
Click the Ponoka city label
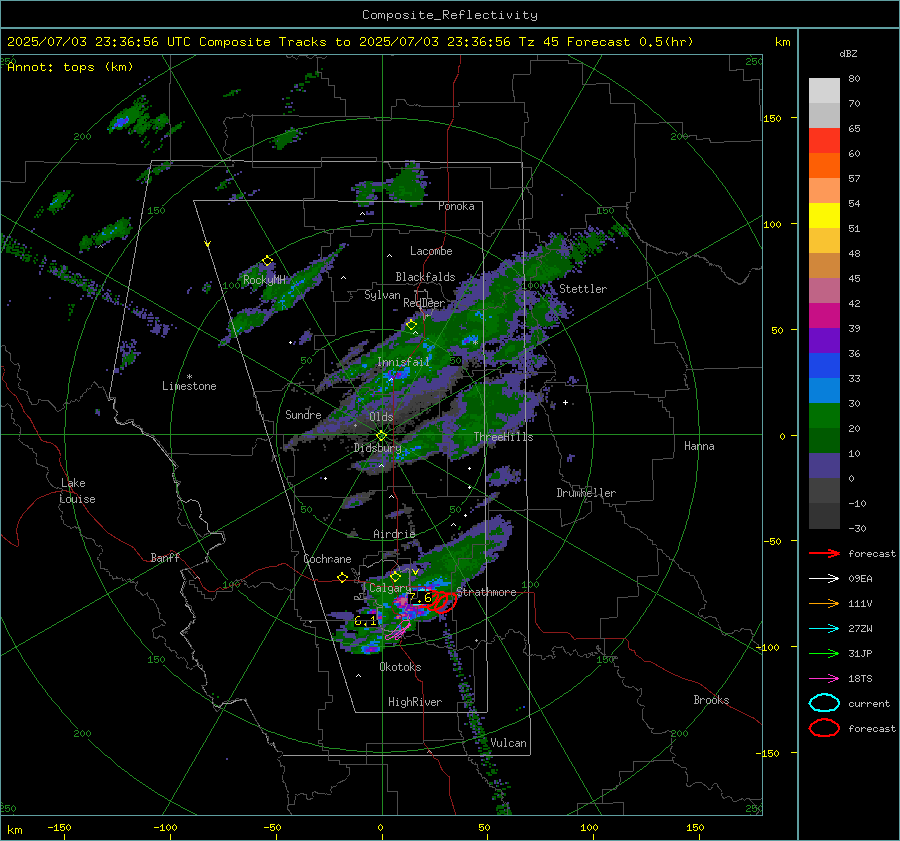pyautogui.click(x=456, y=206)
